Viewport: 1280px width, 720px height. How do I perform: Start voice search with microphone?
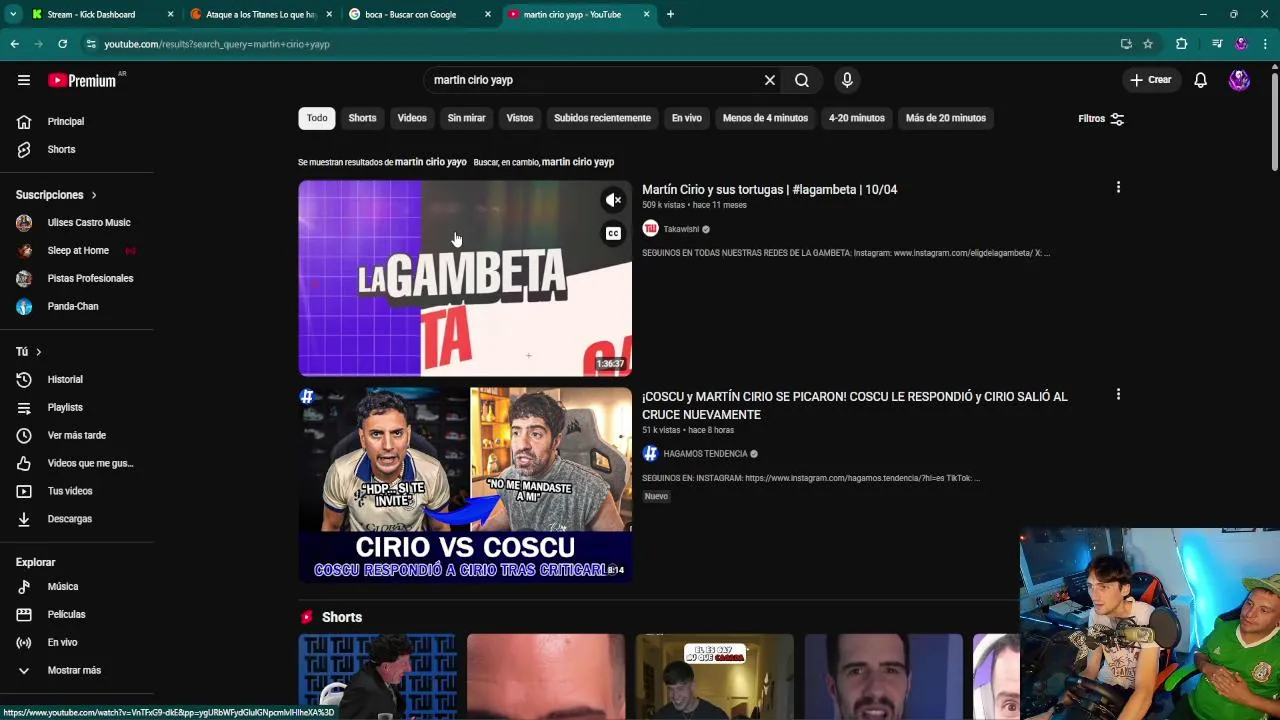tap(847, 80)
